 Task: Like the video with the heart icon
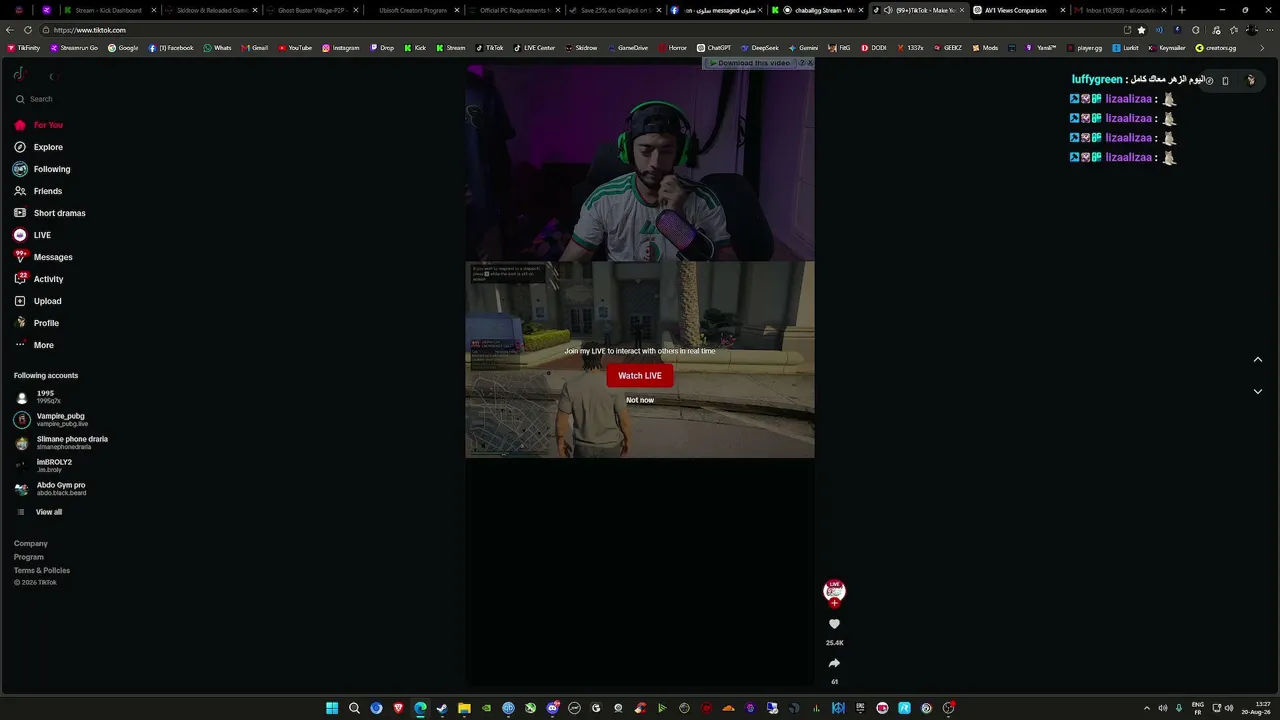[834, 624]
